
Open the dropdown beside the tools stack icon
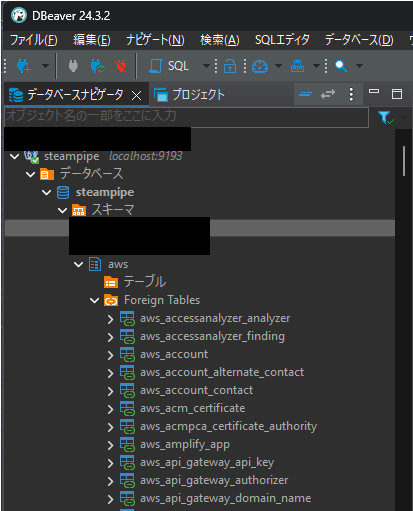316,66
